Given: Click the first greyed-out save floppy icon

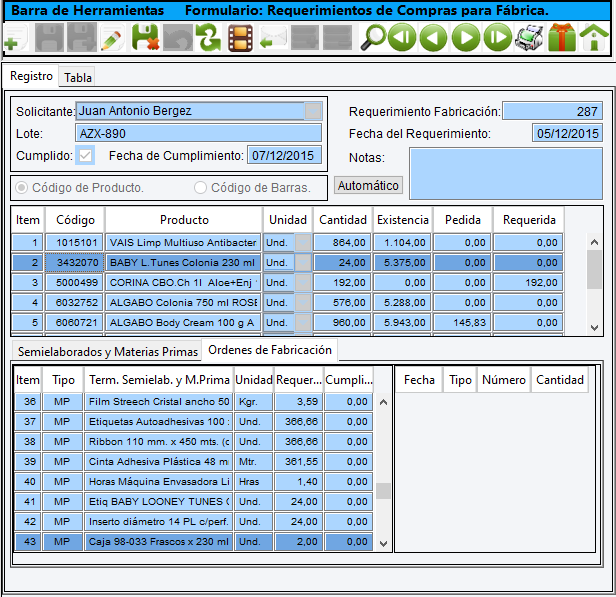Looking at the screenshot, I should [49, 38].
